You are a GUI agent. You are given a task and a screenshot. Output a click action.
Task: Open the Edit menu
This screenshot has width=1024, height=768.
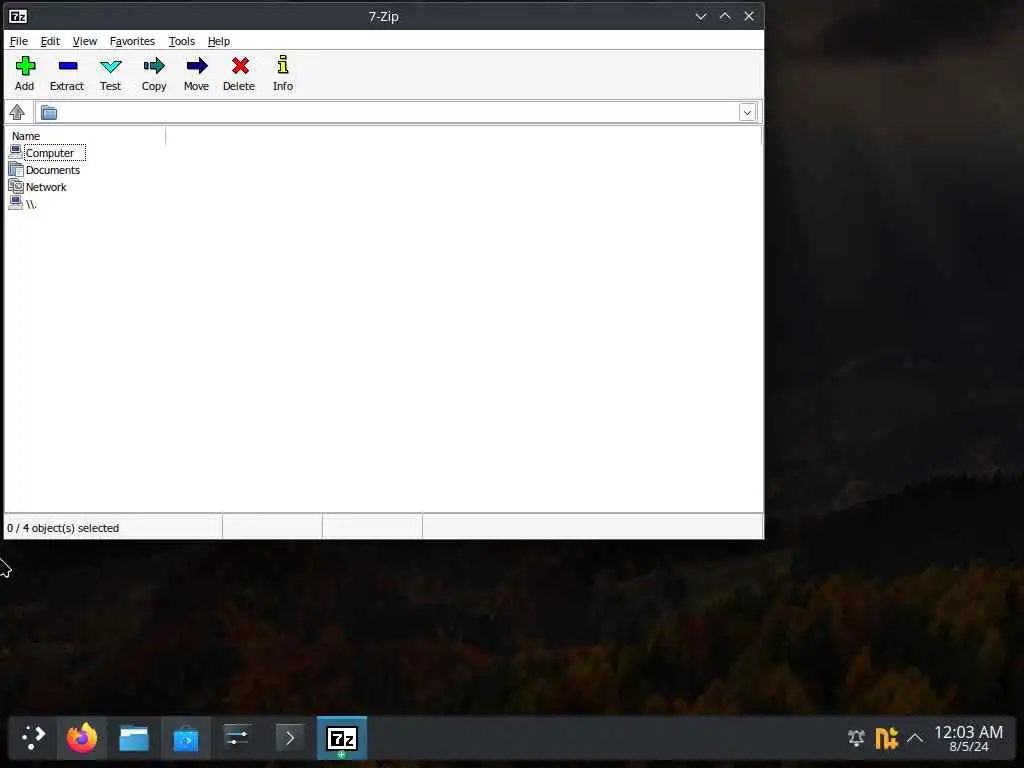(x=50, y=41)
